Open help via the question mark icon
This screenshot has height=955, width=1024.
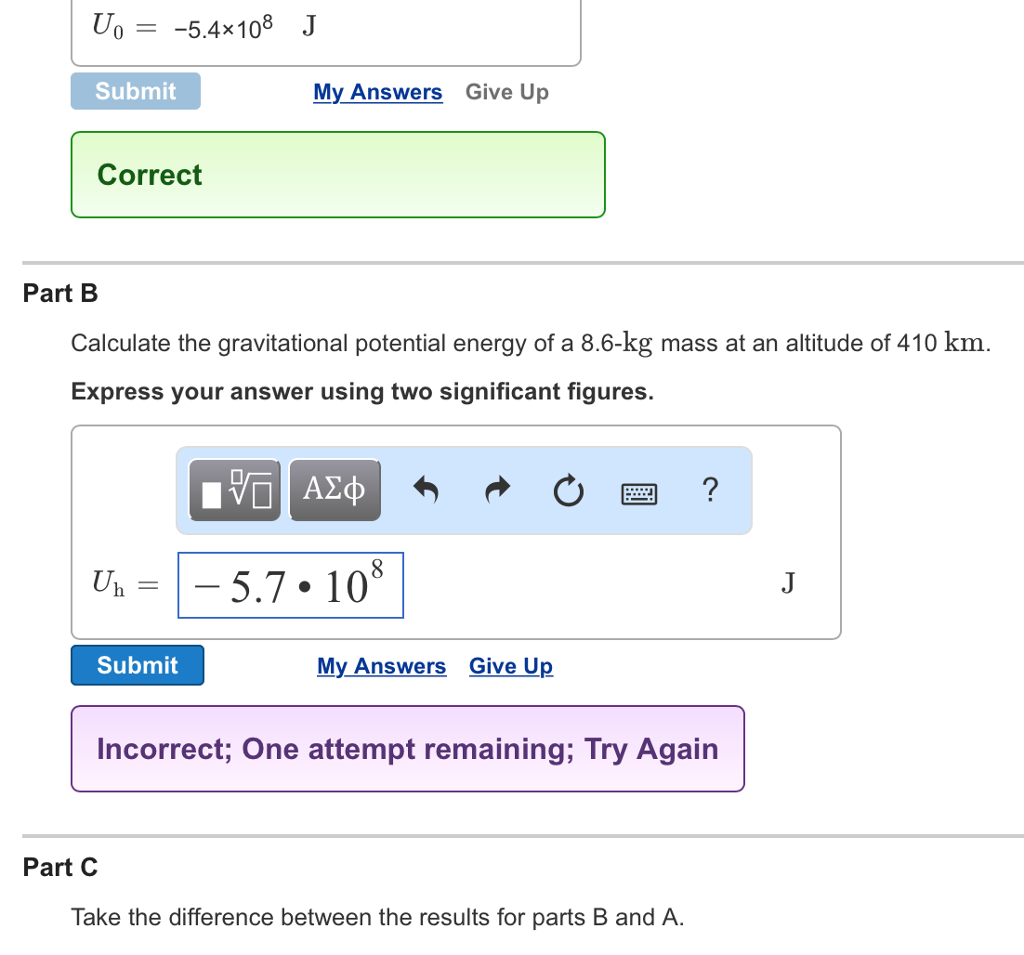point(710,490)
